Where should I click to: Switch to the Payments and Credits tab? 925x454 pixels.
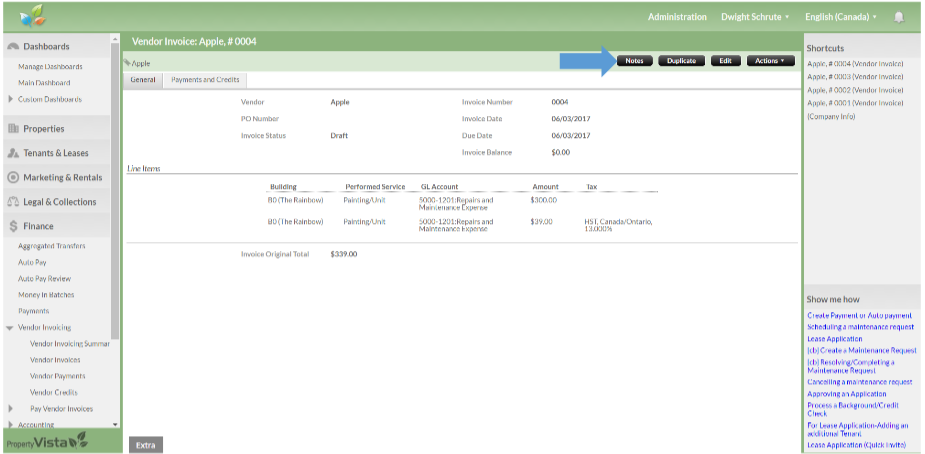coord(204,80)
